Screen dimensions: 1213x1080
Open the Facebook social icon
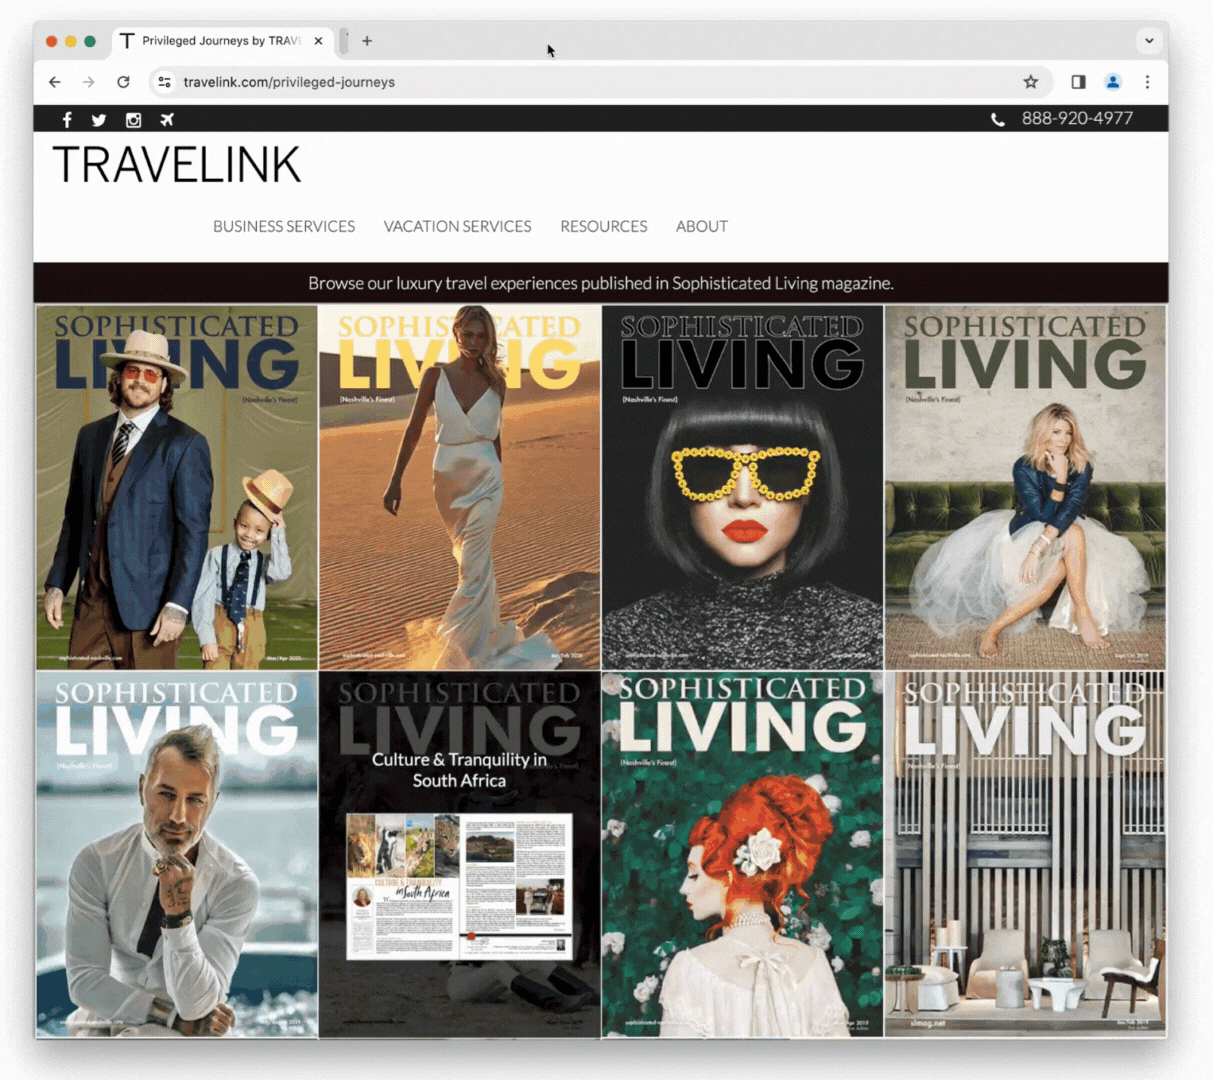67,120
